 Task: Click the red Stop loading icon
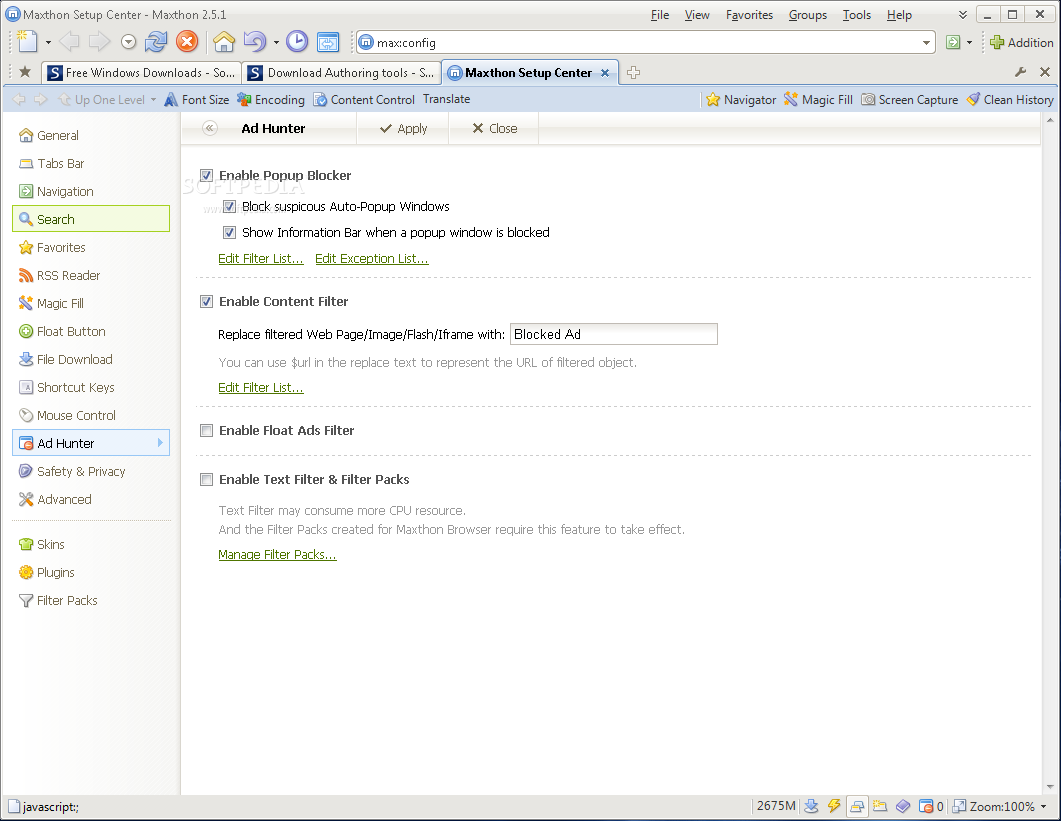pos(187,42)
